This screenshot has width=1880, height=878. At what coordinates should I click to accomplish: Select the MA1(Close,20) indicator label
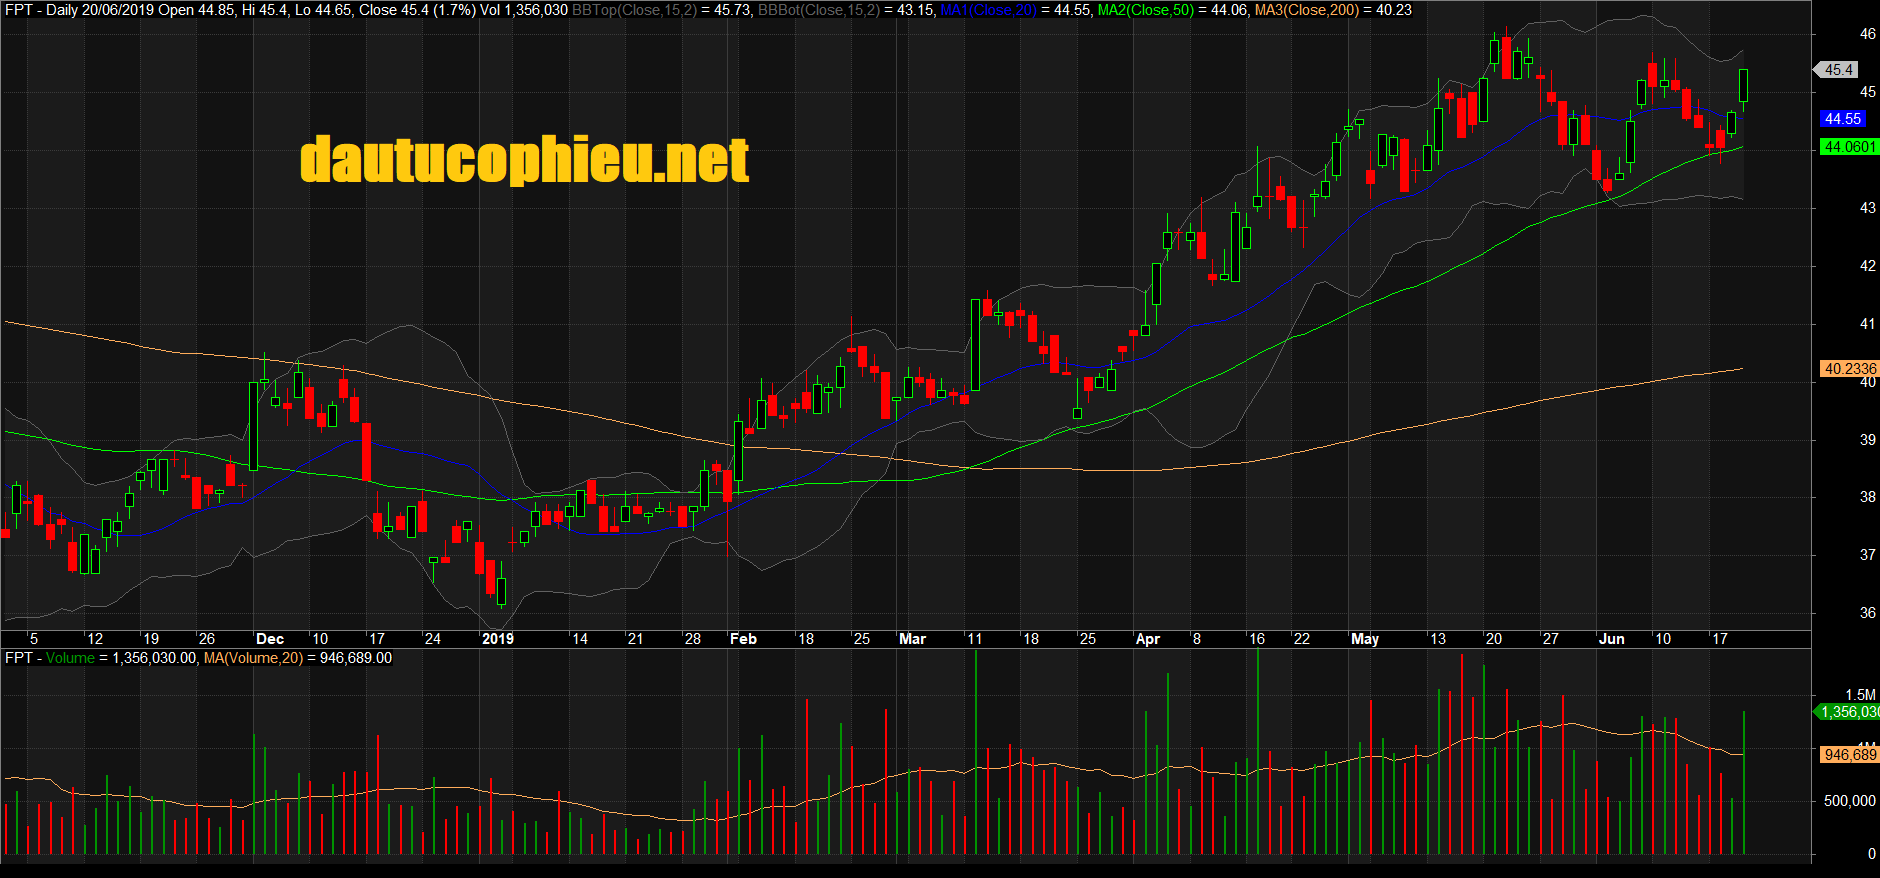[x=987, y=10]
